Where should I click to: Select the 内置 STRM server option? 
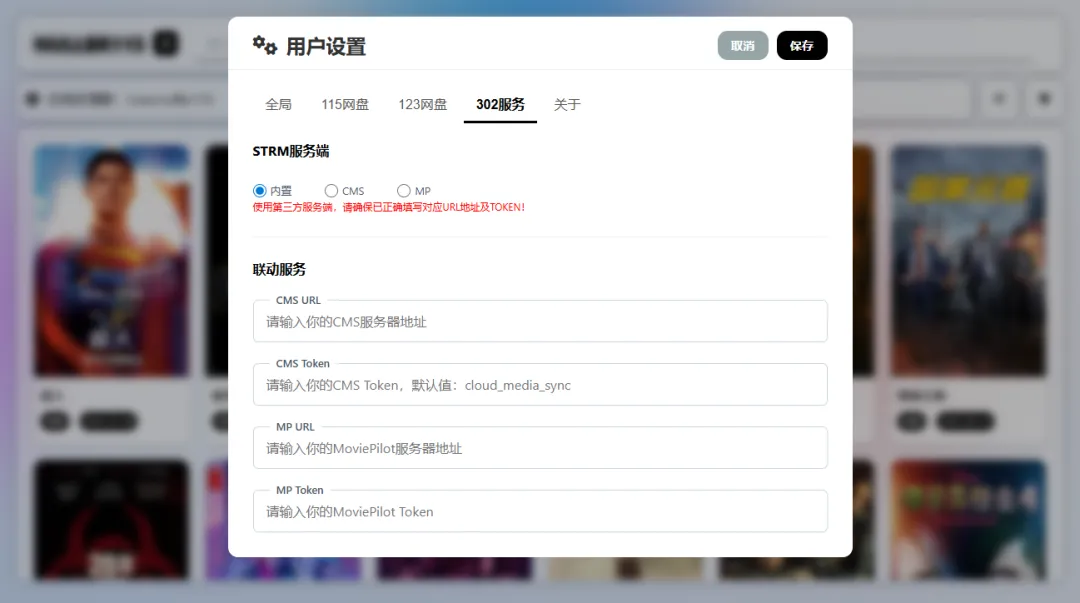click(259, 190)
